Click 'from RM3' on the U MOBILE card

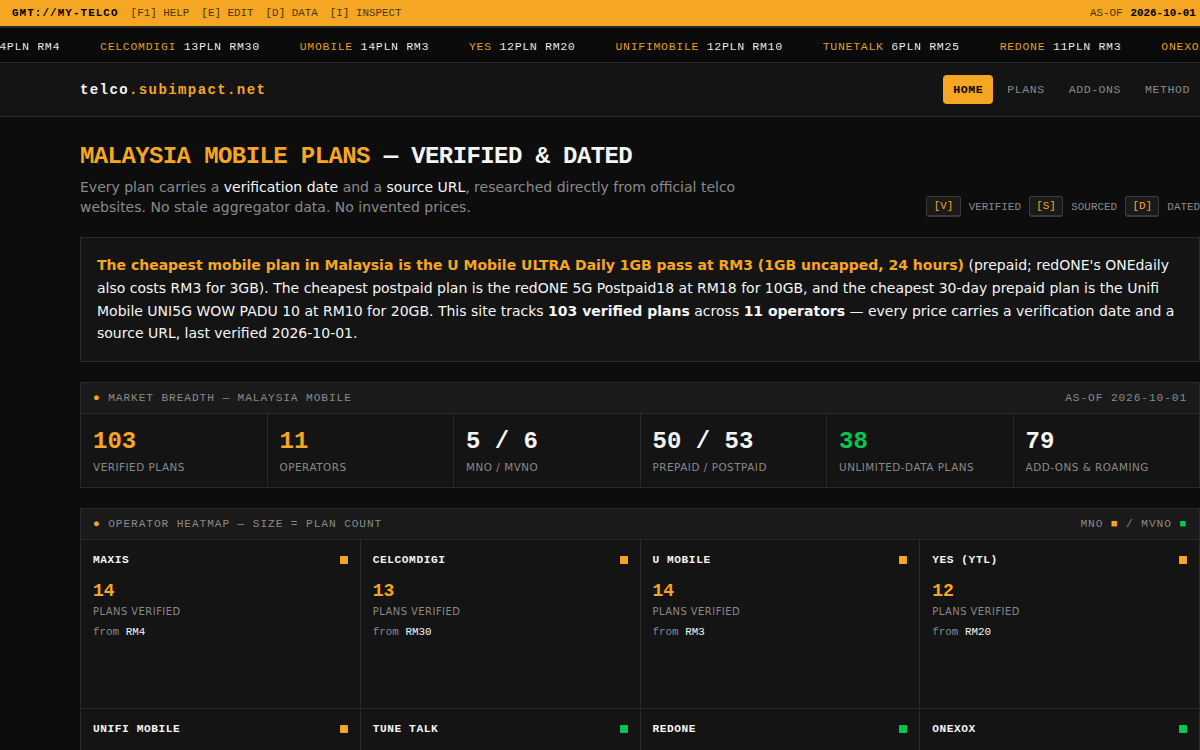(x=679, y=632)
